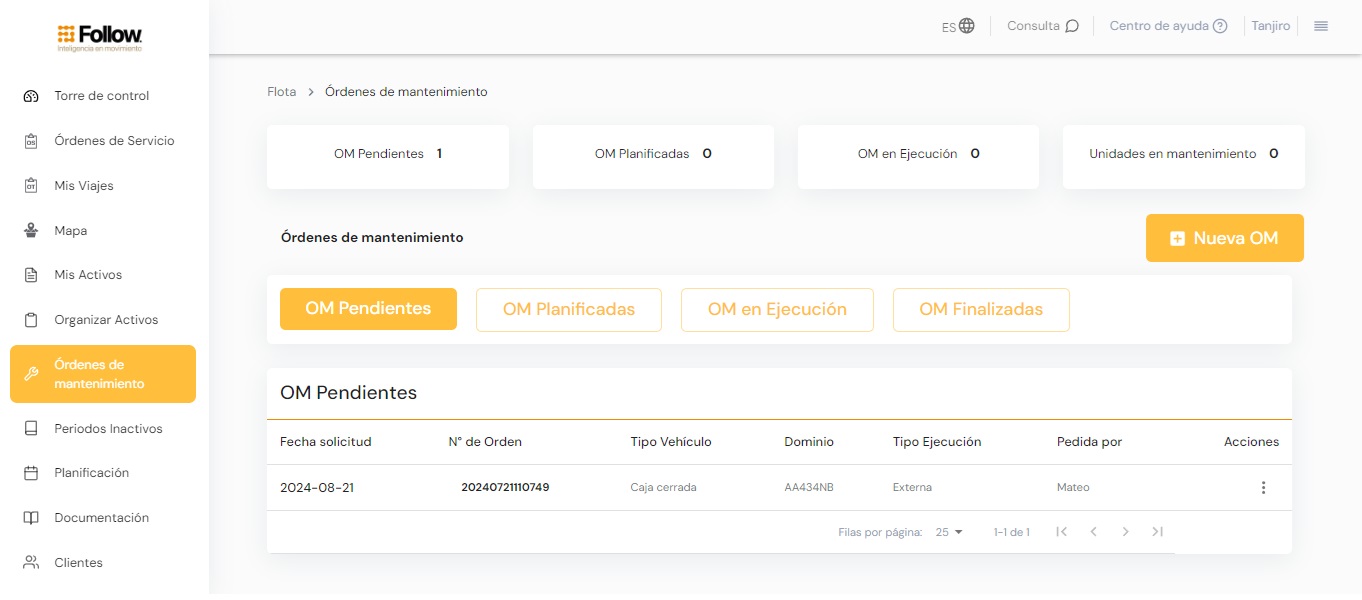Select the OM Finalizadas tab
1362x600 pixels.
click(980, 310)
